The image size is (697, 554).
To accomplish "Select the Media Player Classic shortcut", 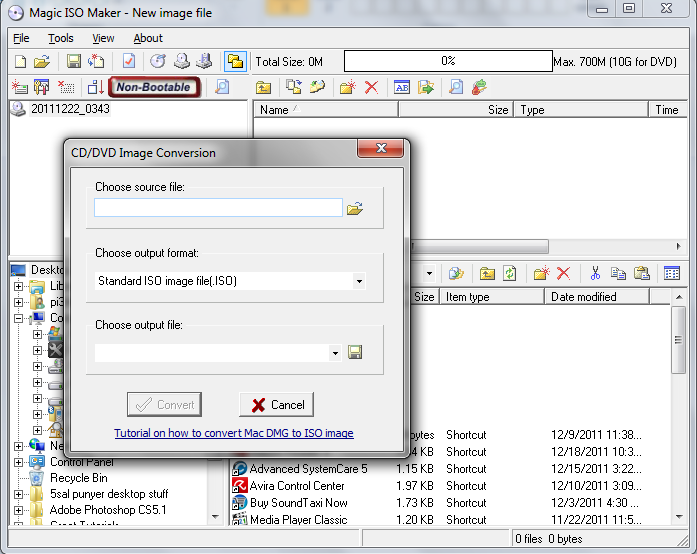I will [x=298, y=519].
